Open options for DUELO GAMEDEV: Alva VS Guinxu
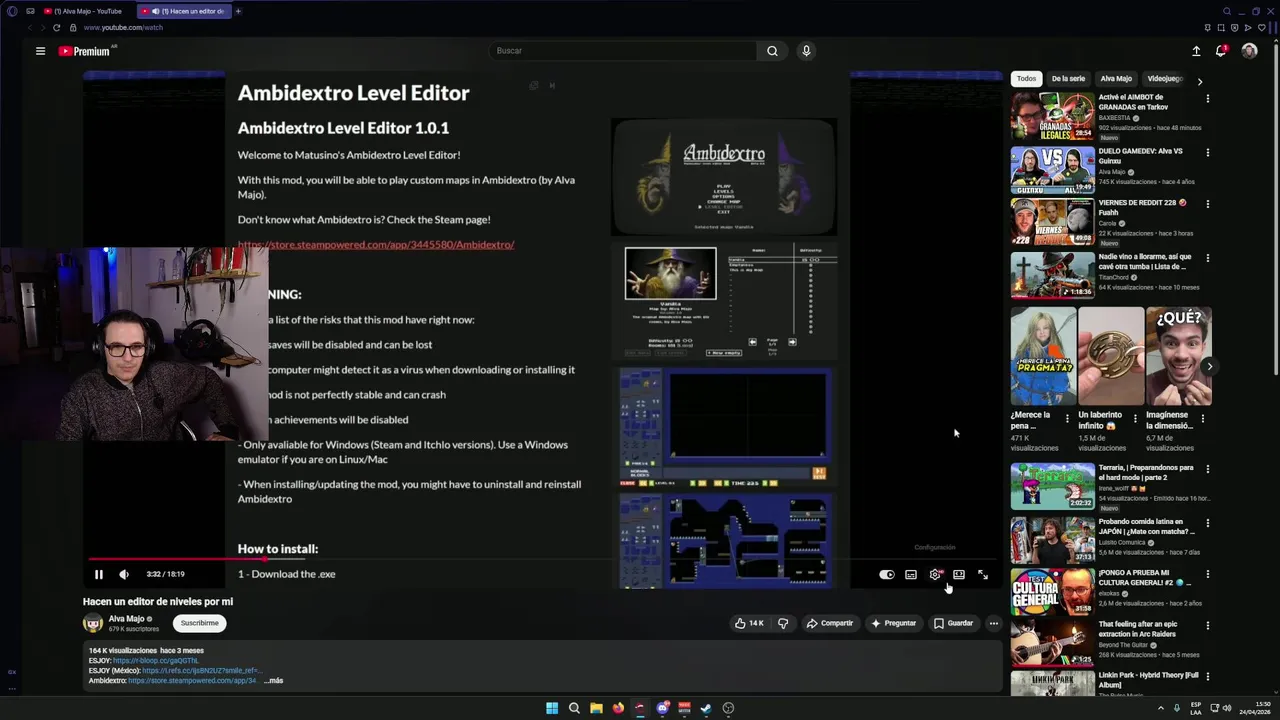 1207,153
